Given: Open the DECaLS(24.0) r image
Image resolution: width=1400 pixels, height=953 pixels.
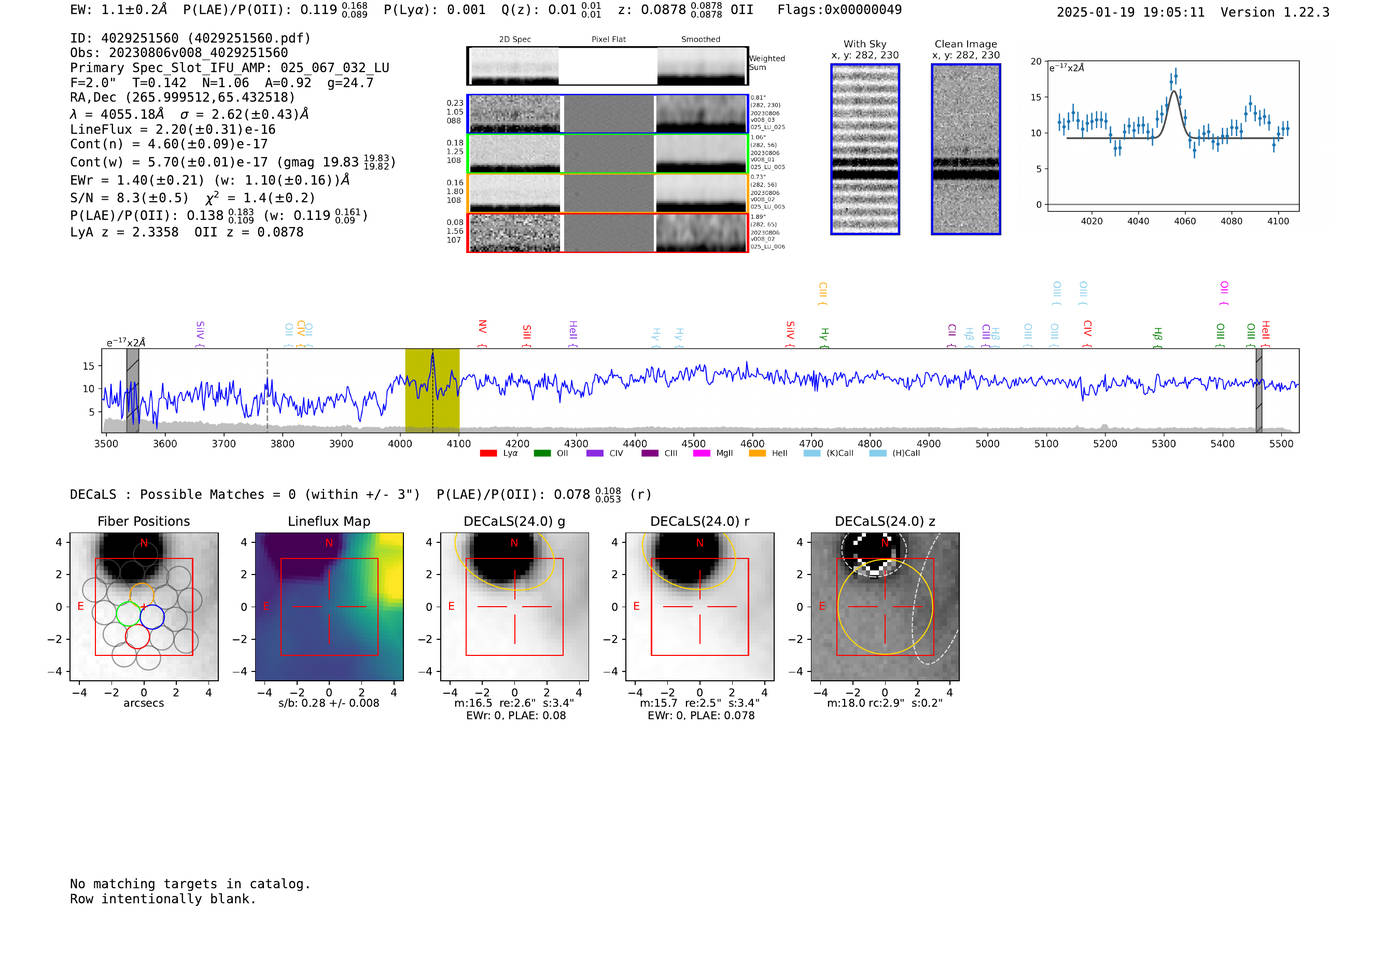Looking at the screenshot, I should (x=699, y=607).
